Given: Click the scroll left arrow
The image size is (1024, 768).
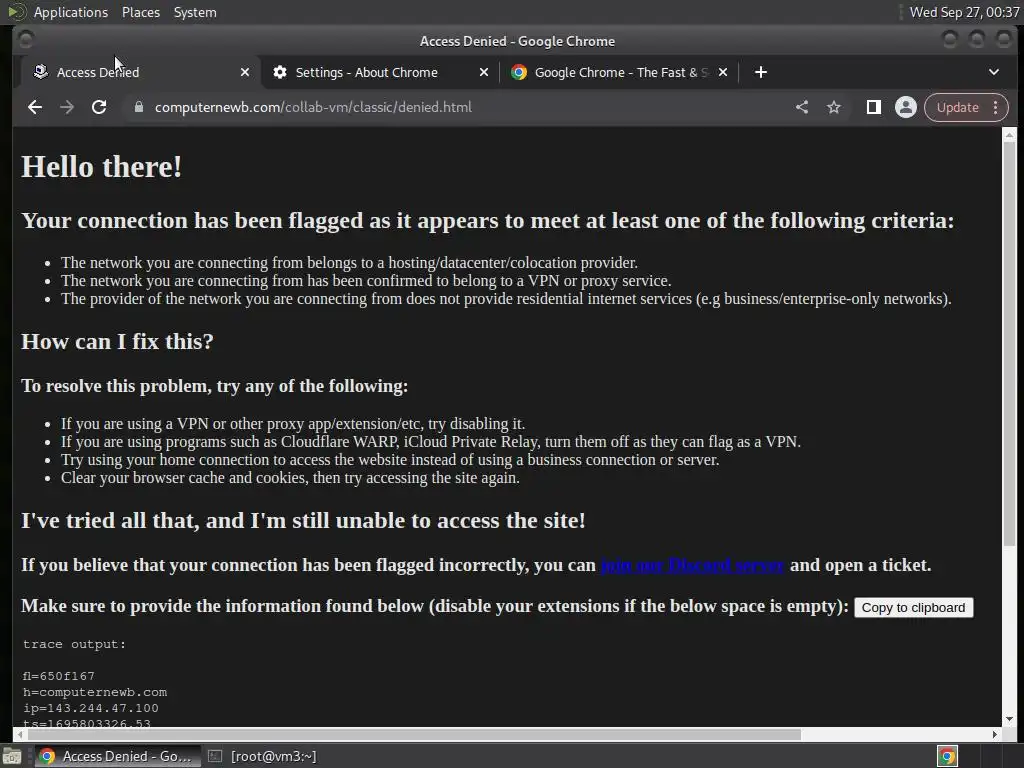Looking at the screenshot, I should pos(20,734).
